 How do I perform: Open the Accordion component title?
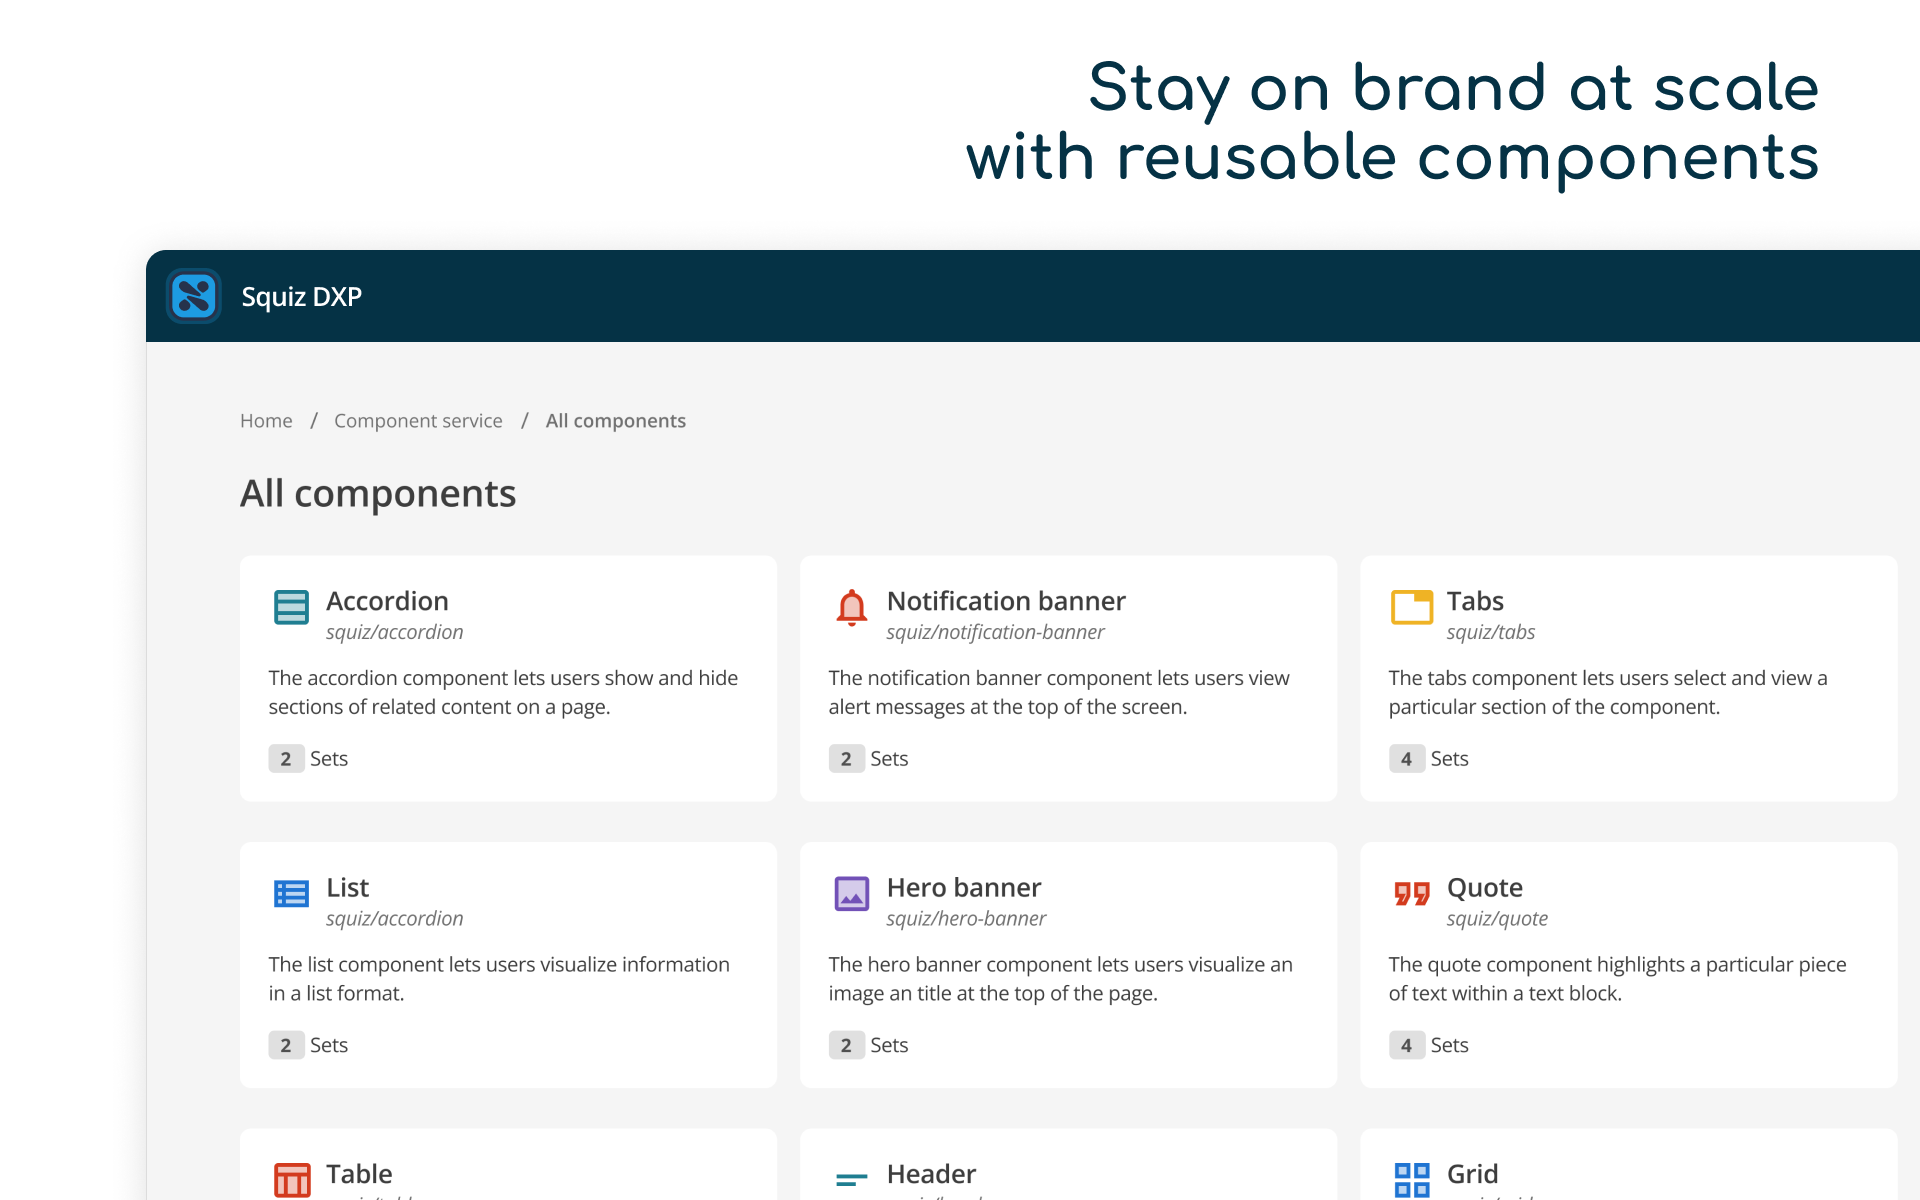387,601
